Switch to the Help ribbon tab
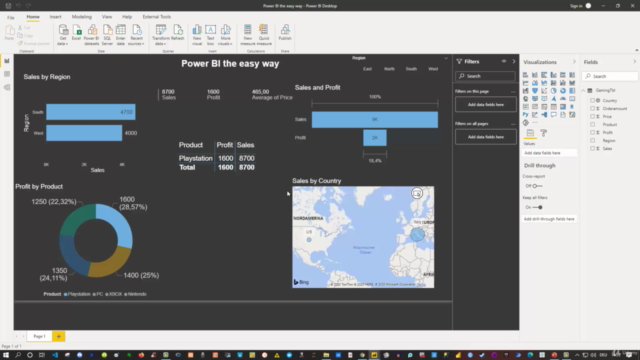Image resolution: width=640 pixels, height=360 pixels. click(127, 17)
